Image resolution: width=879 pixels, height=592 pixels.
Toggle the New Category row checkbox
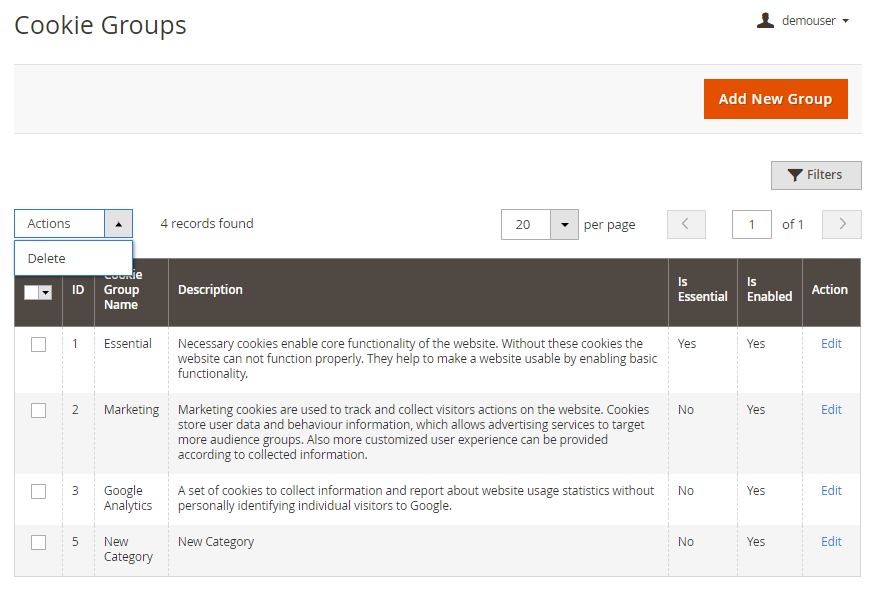point(38,542)
